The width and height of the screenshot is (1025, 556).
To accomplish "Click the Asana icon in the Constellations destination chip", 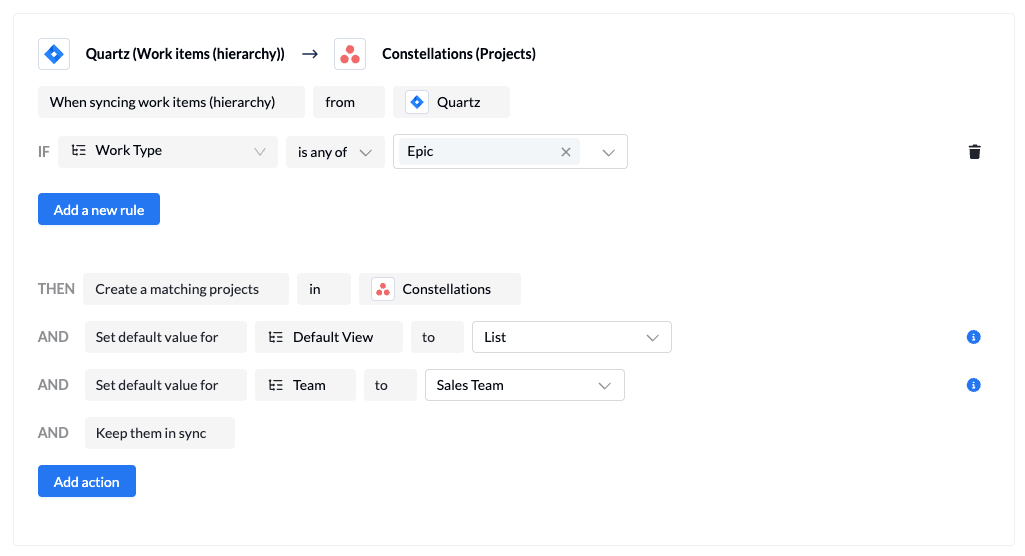I will [383, 289].
